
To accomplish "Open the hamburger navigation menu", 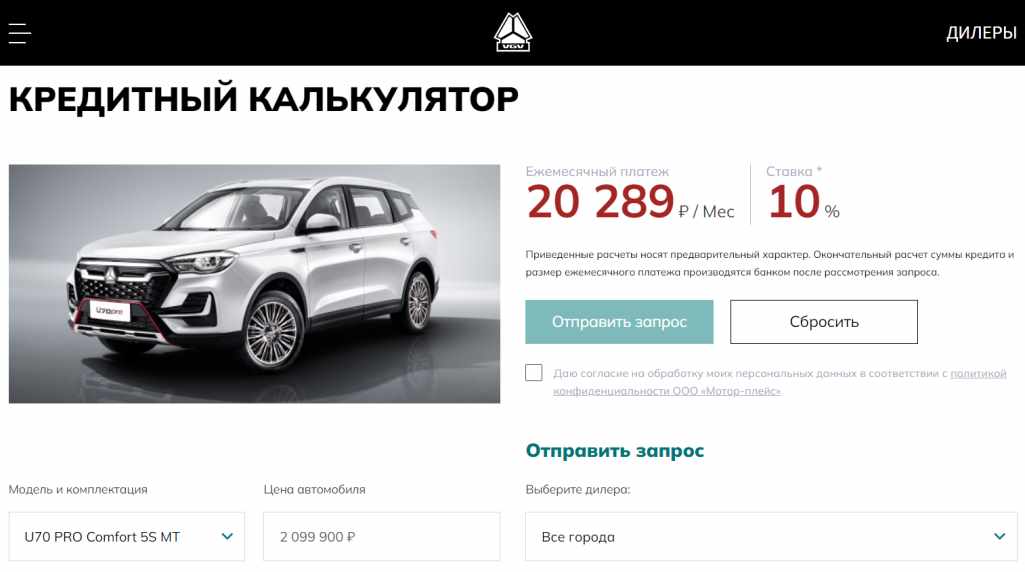I will click(20, 33).
